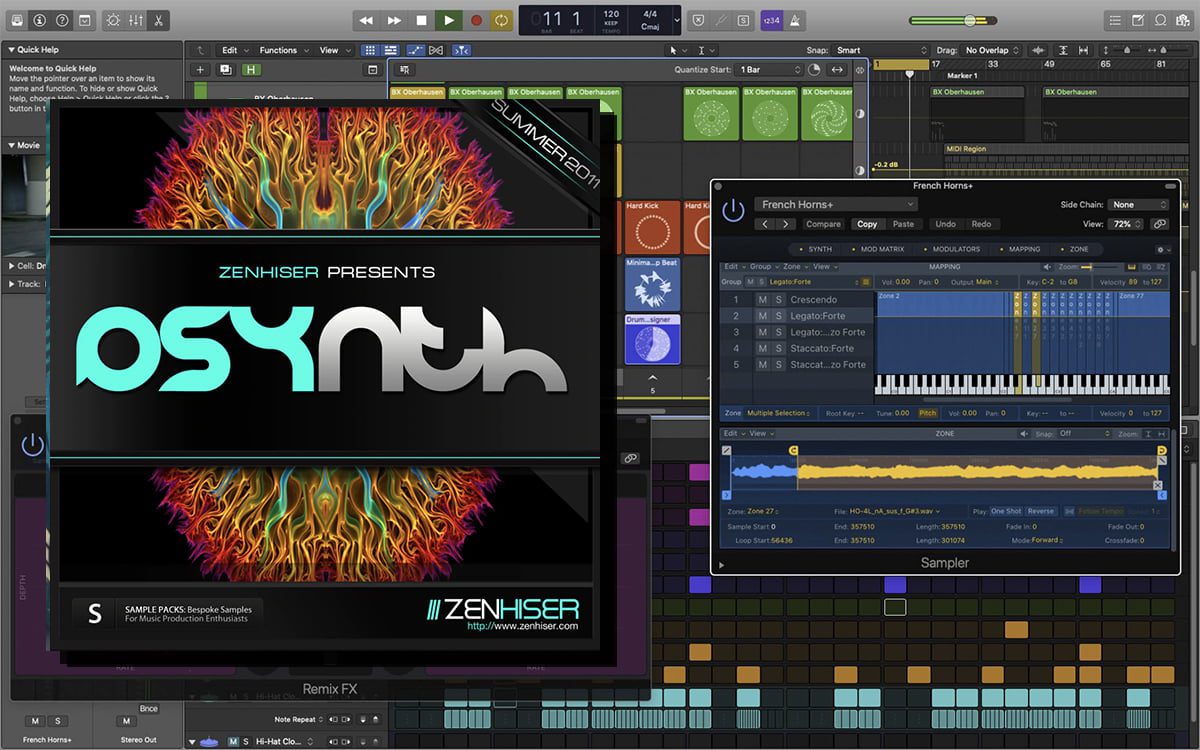Open the Smart Controls icon
Image resolution: width=1200 pixels, height=750 pixels.
point(111,20)
